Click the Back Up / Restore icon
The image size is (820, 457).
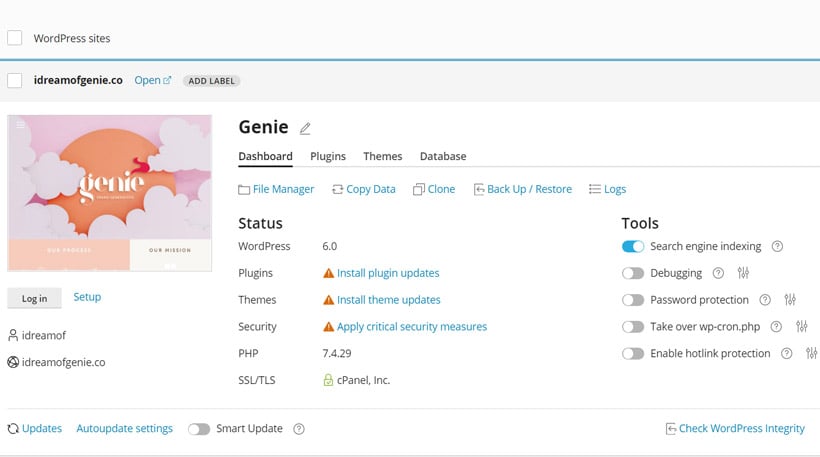click(x=479, y=189)
